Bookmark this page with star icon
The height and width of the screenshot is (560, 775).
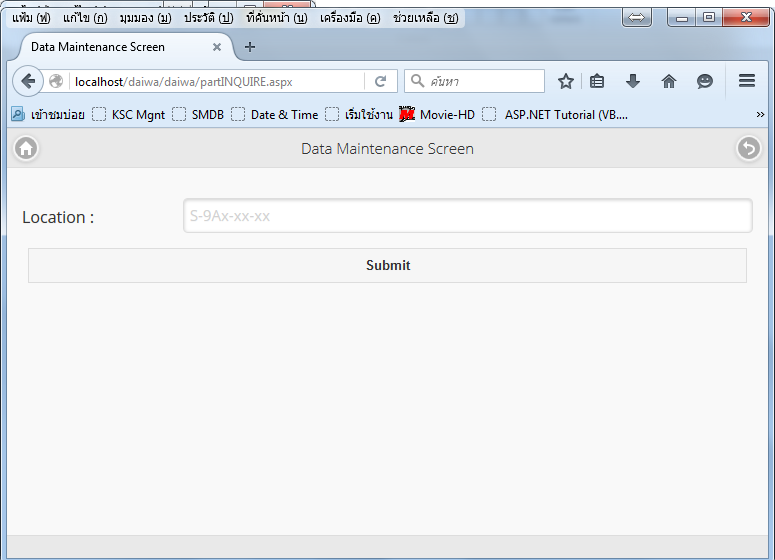tap(565, 81)
